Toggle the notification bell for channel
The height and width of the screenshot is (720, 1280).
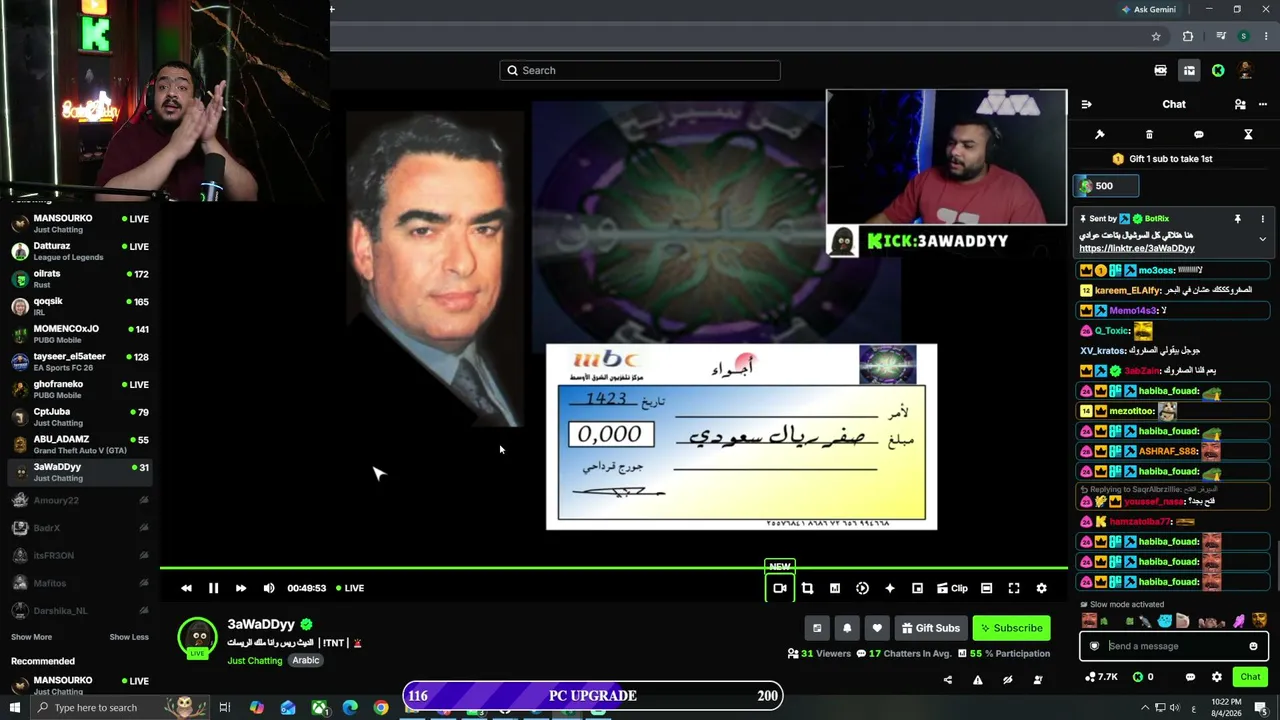point(847,628)
